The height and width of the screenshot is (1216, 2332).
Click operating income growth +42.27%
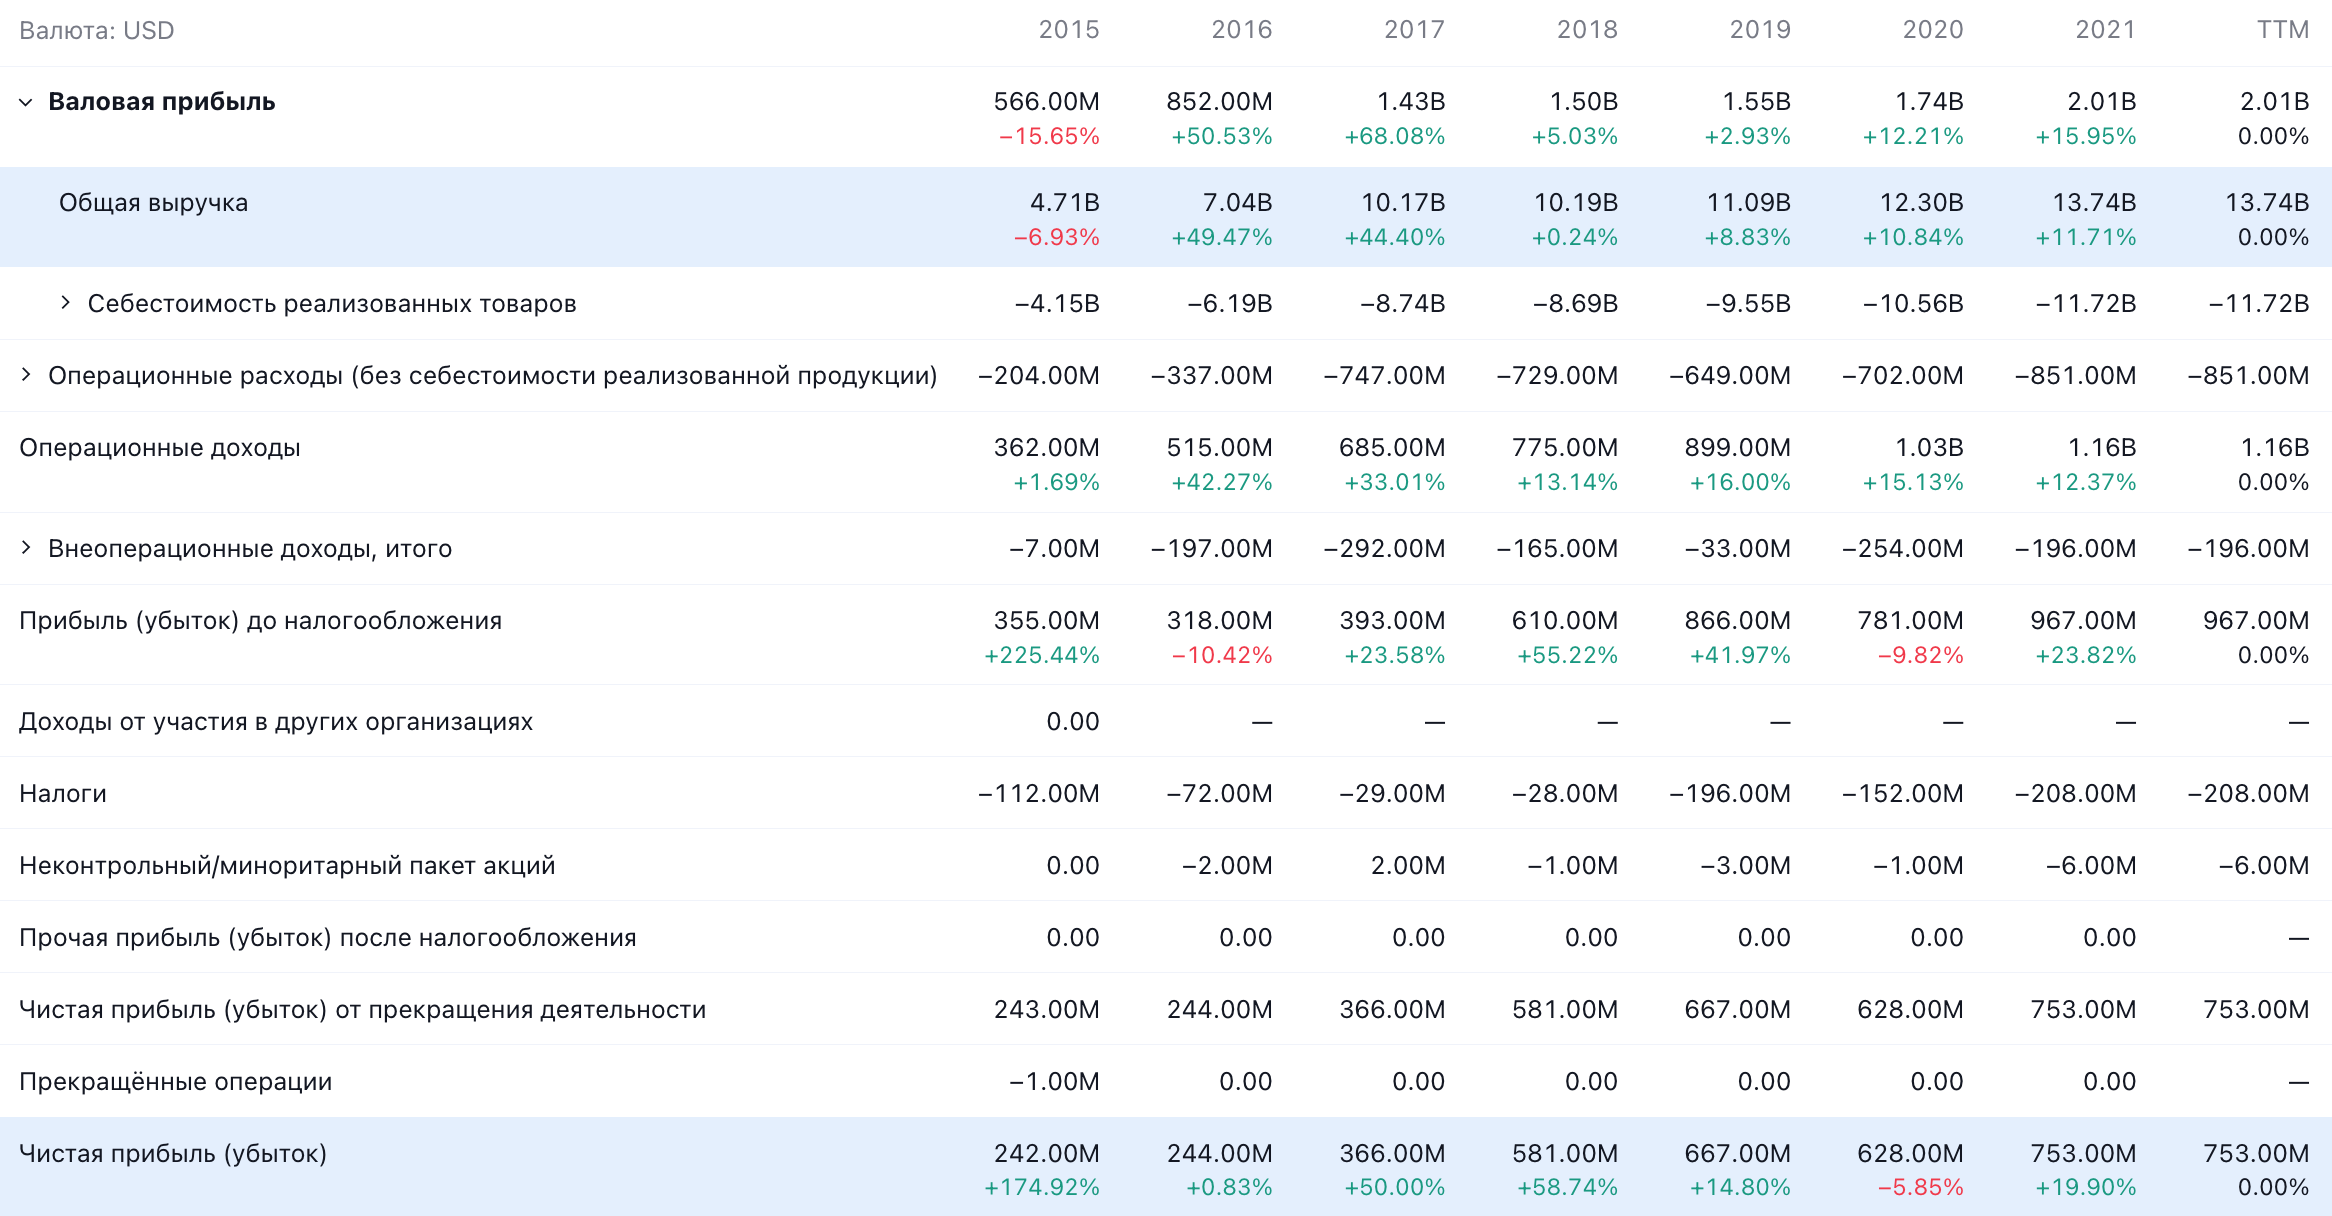(x=1222, y=482)
